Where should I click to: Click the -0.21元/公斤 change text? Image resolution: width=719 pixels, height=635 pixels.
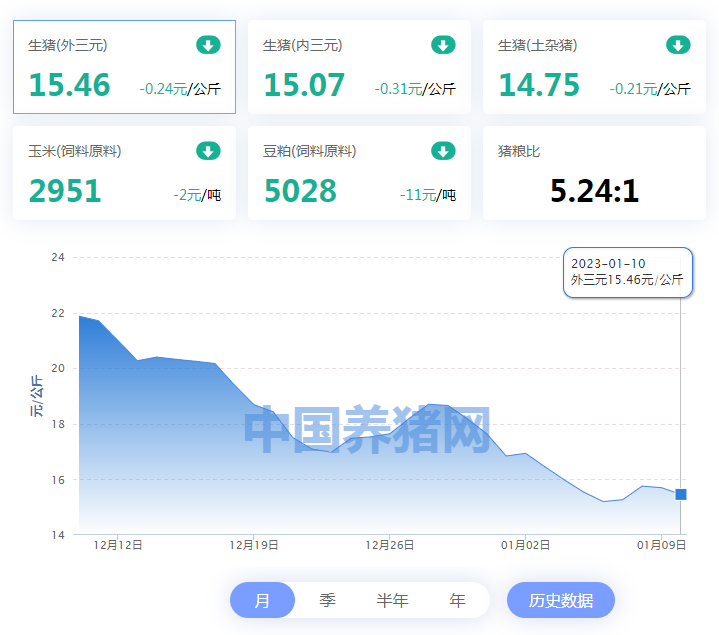[650, 89]
